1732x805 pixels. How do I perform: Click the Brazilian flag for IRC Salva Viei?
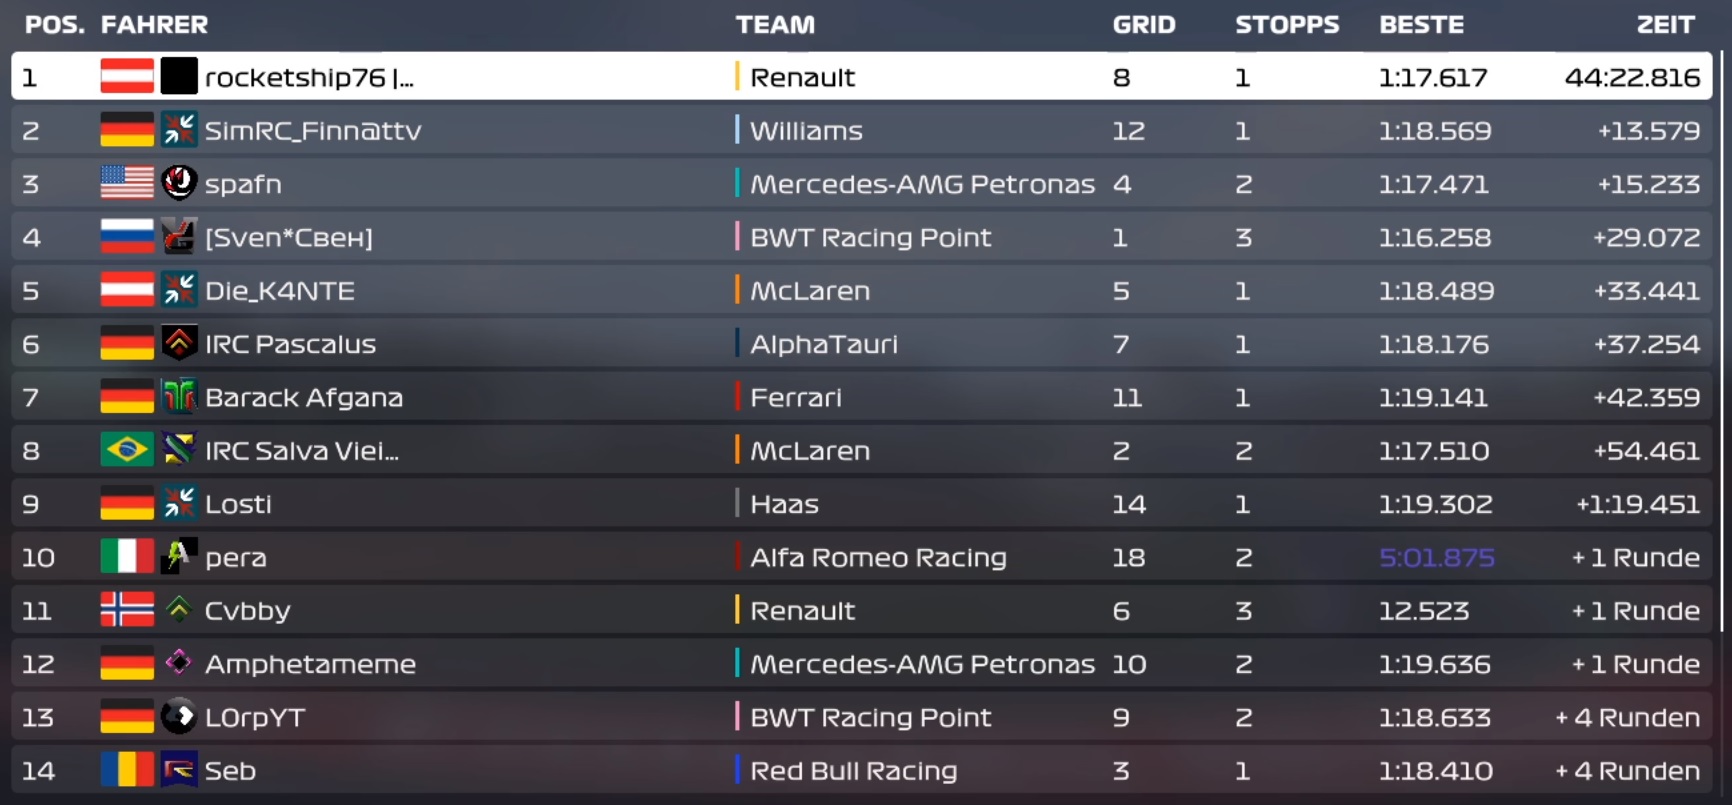coord(127,450)
